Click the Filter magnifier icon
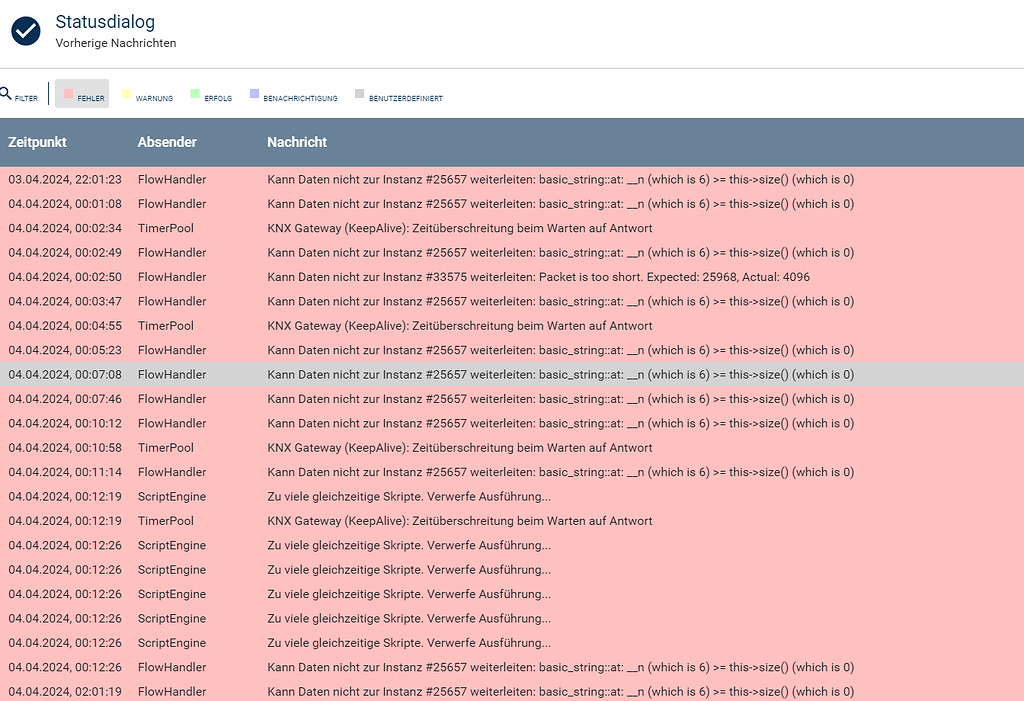This screenshot has width=1024, height=701. [6, 93]
